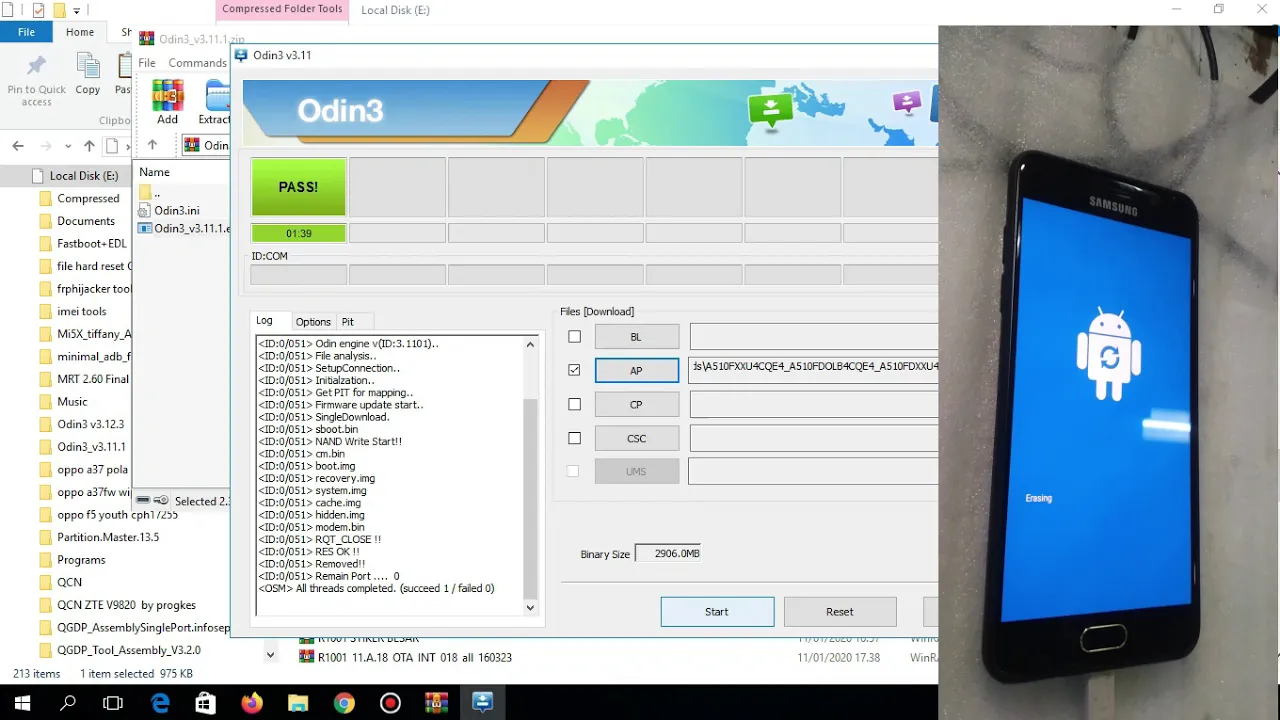Viewport: 1280px width, 720px height.
Task: Open File Explorer from the taskbar
Action: coord(298,703)
